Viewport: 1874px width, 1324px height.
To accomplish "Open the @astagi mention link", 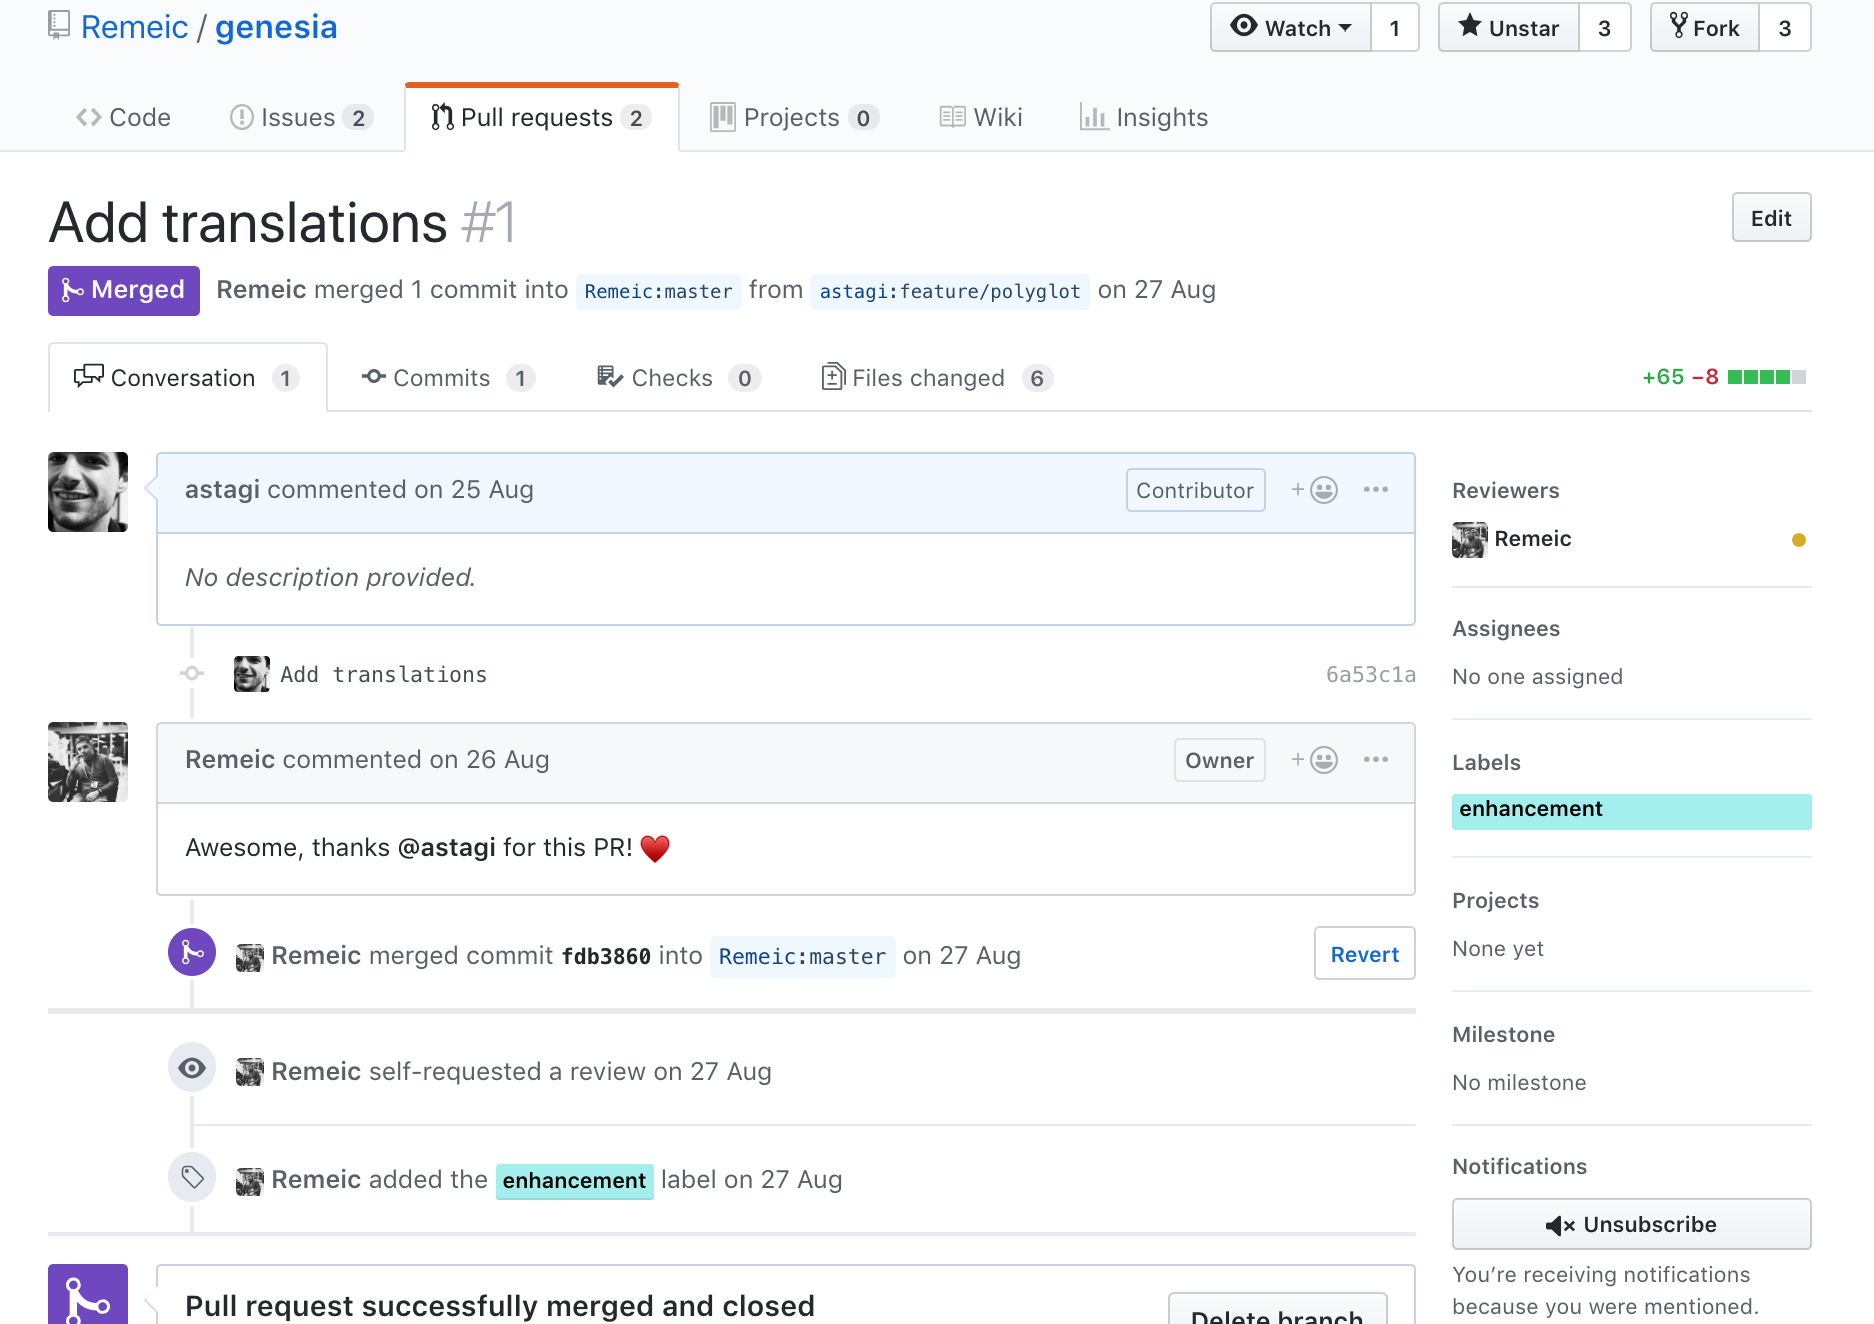I will [x=447, y=847].
